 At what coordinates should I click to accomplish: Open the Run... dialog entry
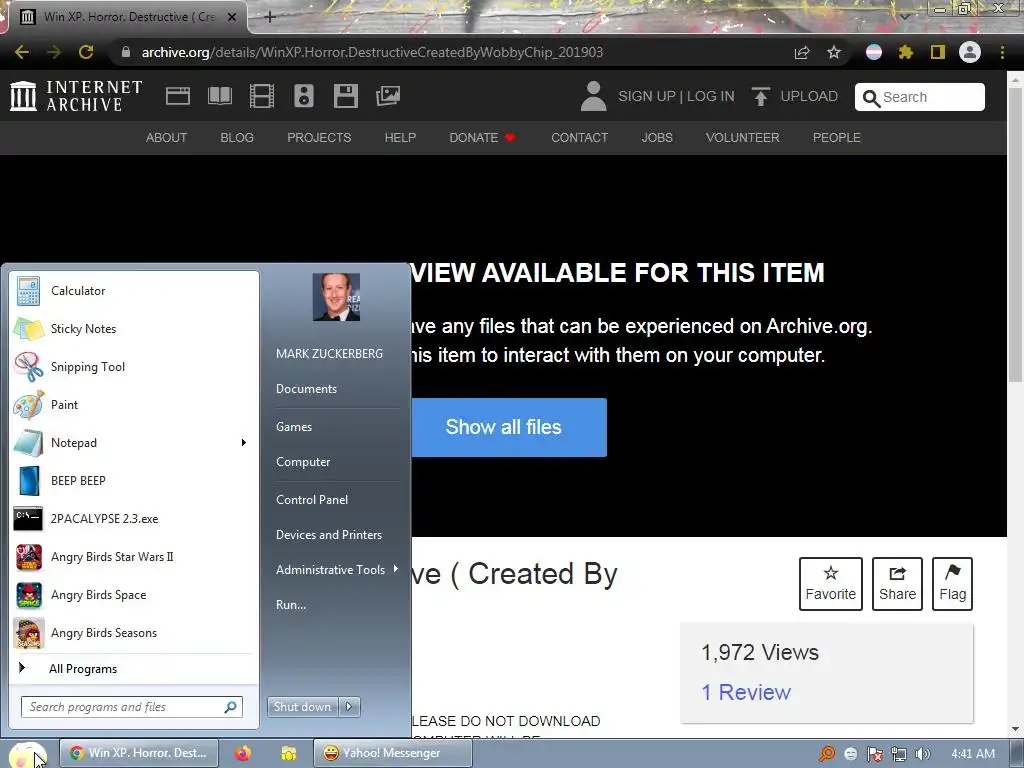point(291,605)
